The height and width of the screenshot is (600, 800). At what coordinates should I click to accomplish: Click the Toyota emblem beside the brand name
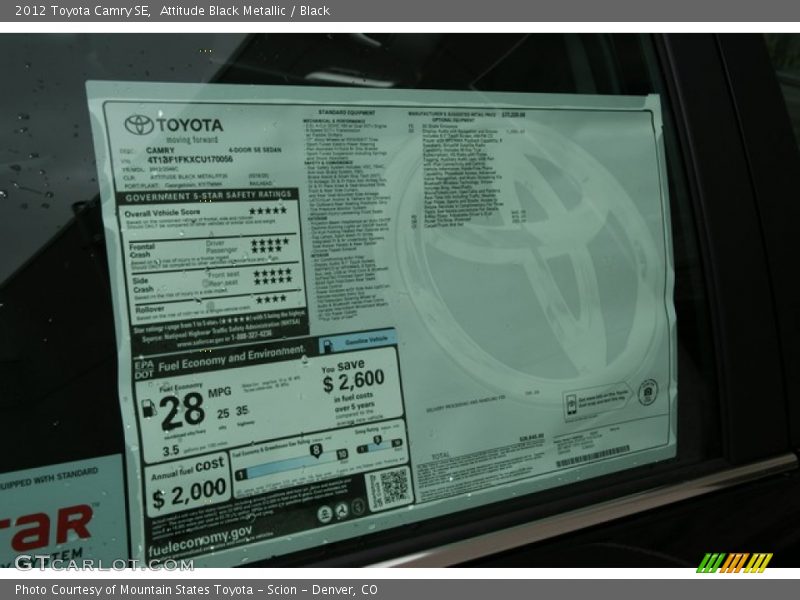coord(139,125)
